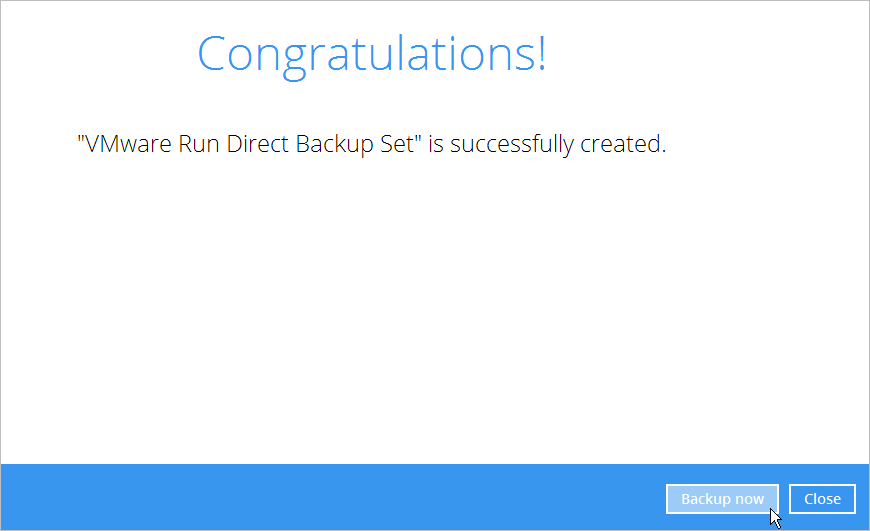
Task: Click the word Set in the message
Action: coord(397,144)
